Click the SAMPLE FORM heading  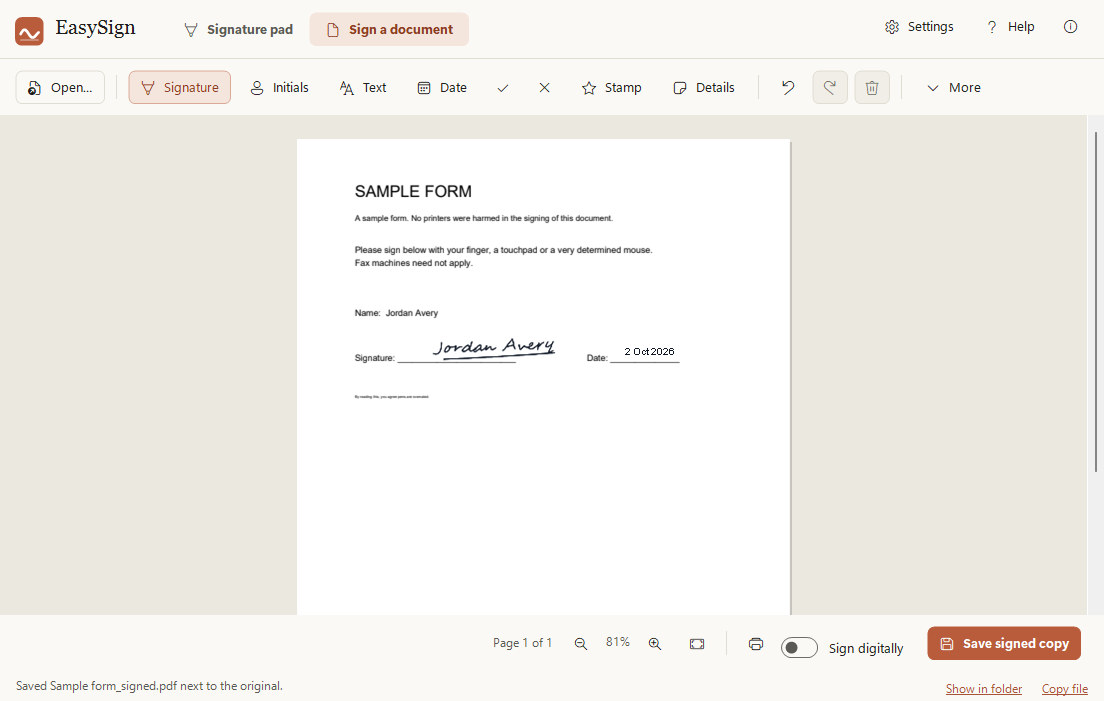(413, 191)
